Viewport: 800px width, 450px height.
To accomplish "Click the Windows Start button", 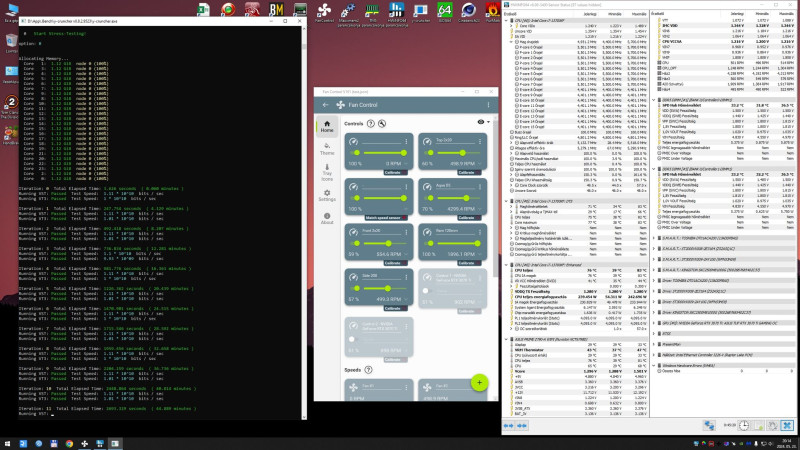I will click(7, 444).
